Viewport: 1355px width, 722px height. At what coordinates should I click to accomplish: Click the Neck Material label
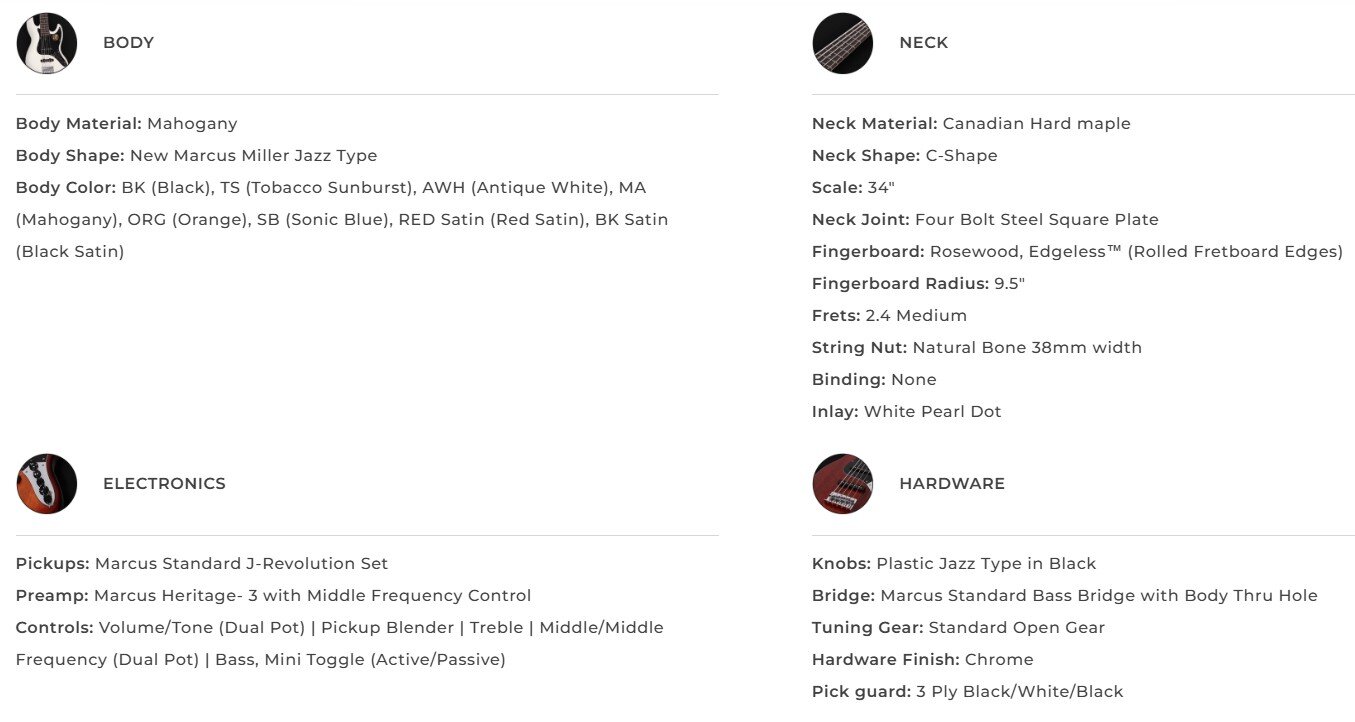tap(874, 124)
